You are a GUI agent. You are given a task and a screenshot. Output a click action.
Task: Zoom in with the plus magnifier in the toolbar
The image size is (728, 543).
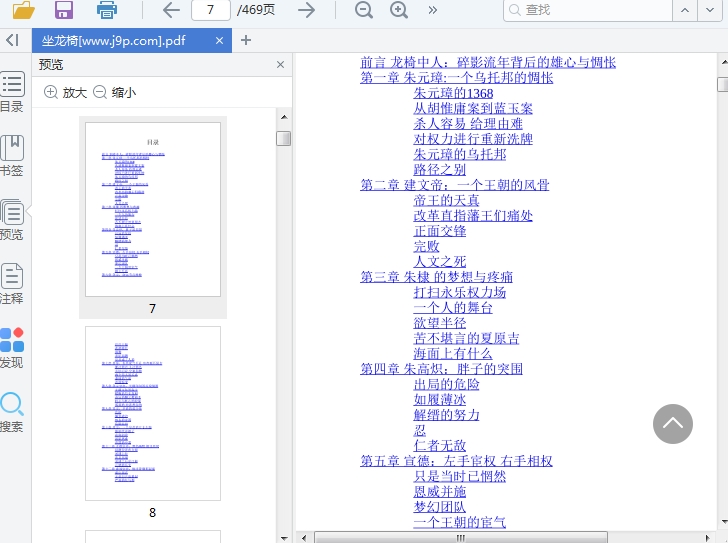tap(399, 10)
